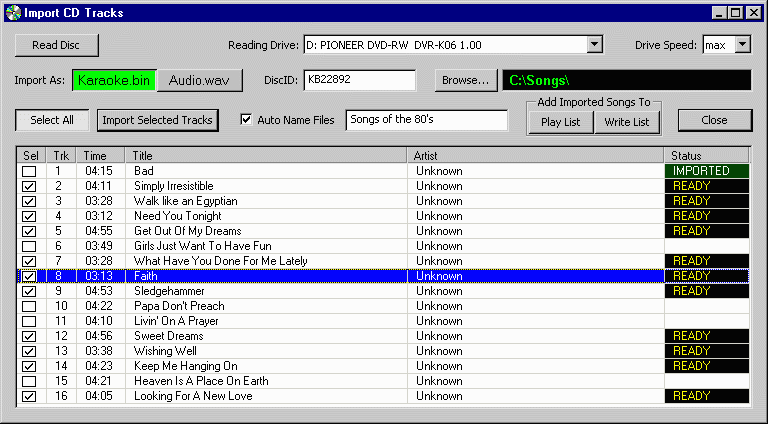Image resolution: width=768 pixels, height=424 pixels.
Task: Expand the Drive Speed dropdown
Action: click(x=742, y=45)
